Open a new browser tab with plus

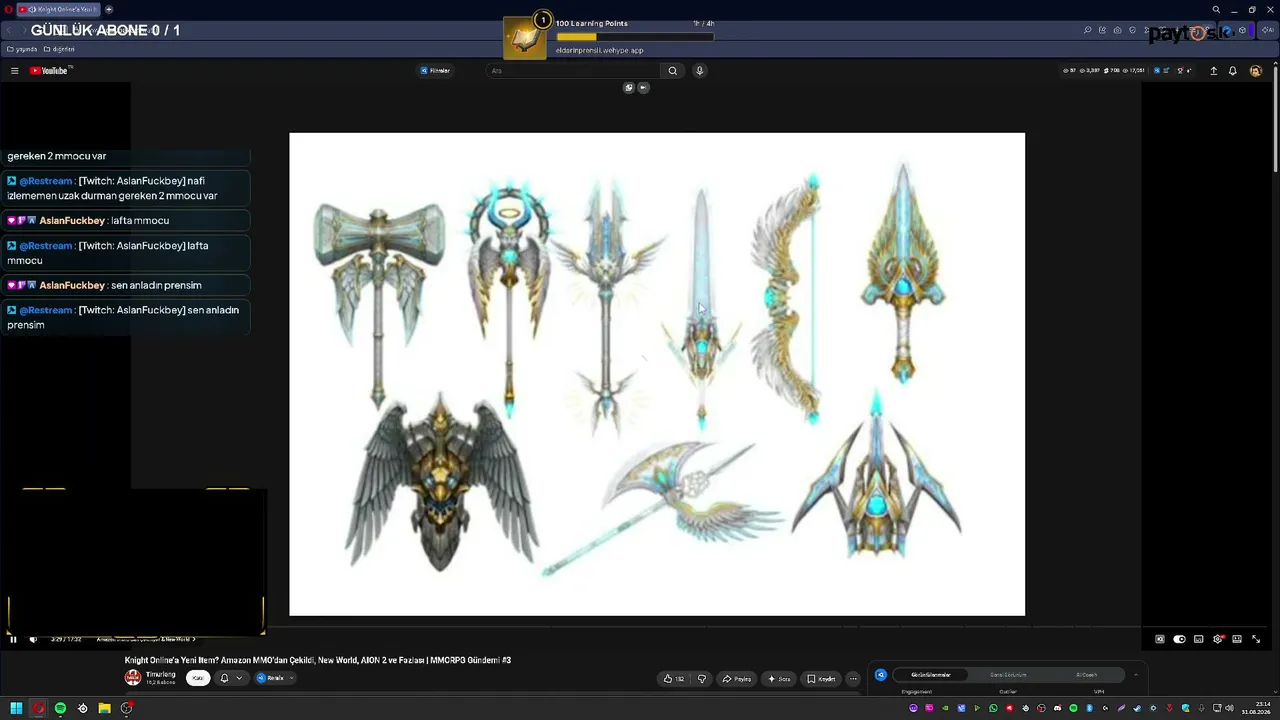click(109, 9)
